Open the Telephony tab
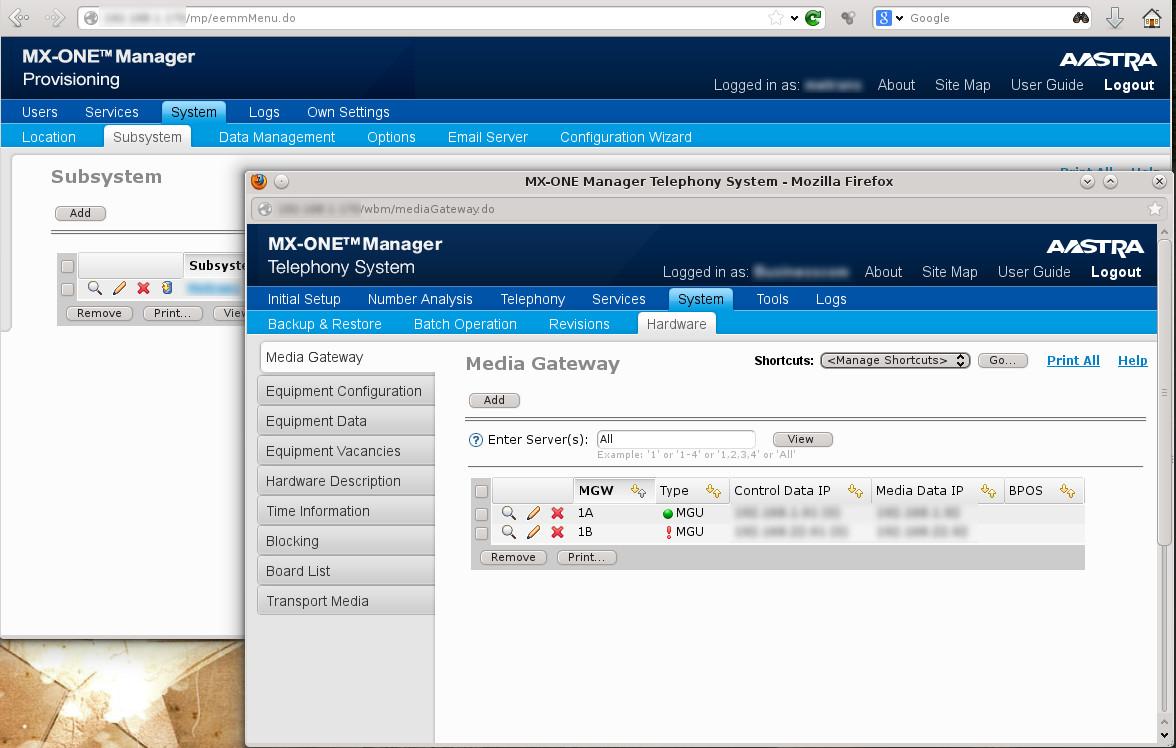This screenshot has height=748, width=1176. [x=532, y=299]
